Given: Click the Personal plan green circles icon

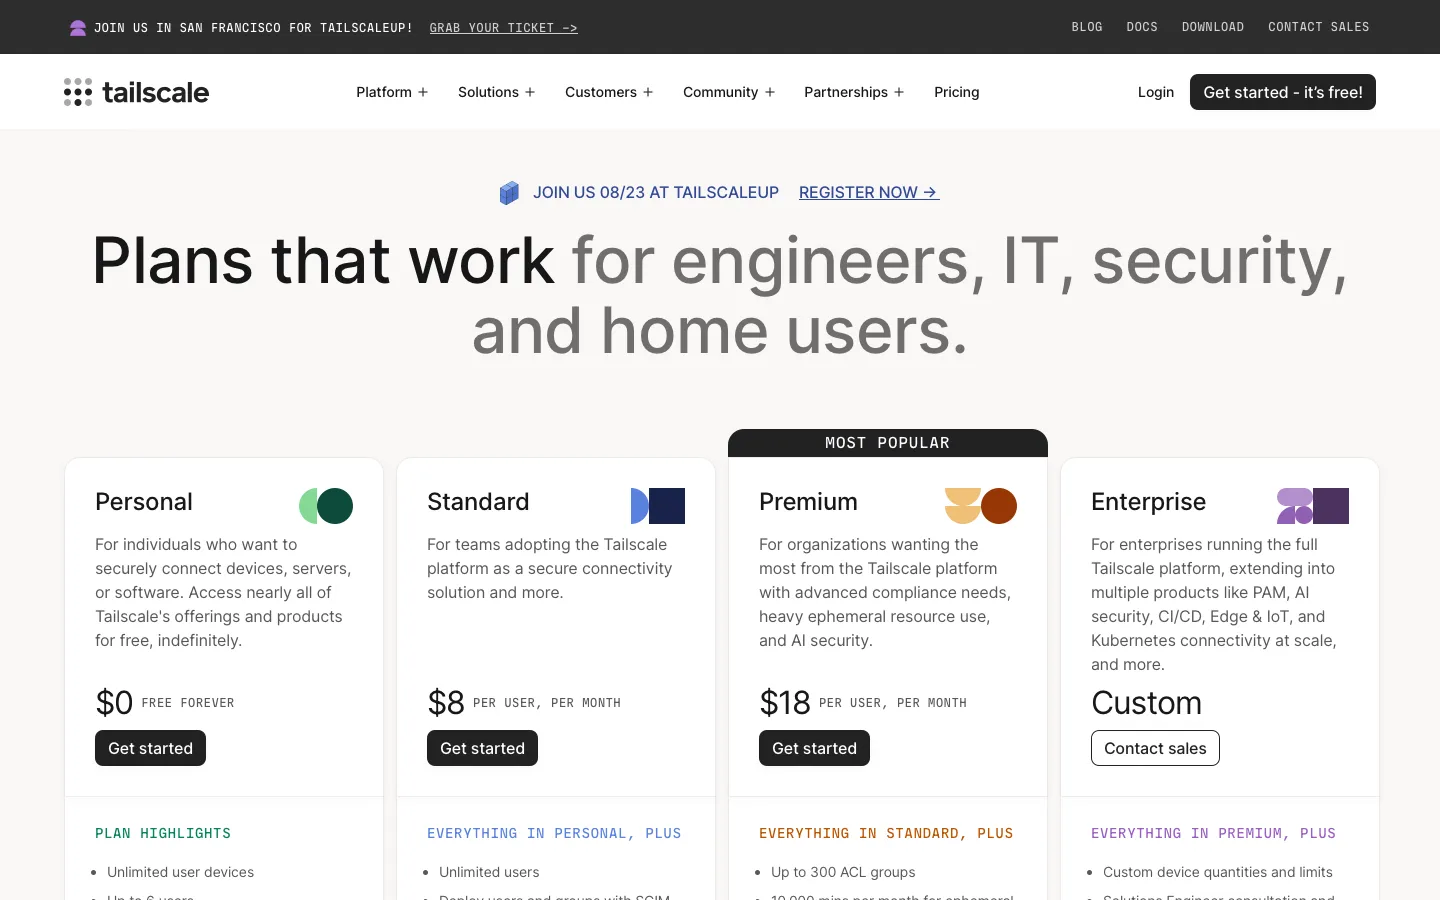Looking at the screenshot, I should pos(326,506).
